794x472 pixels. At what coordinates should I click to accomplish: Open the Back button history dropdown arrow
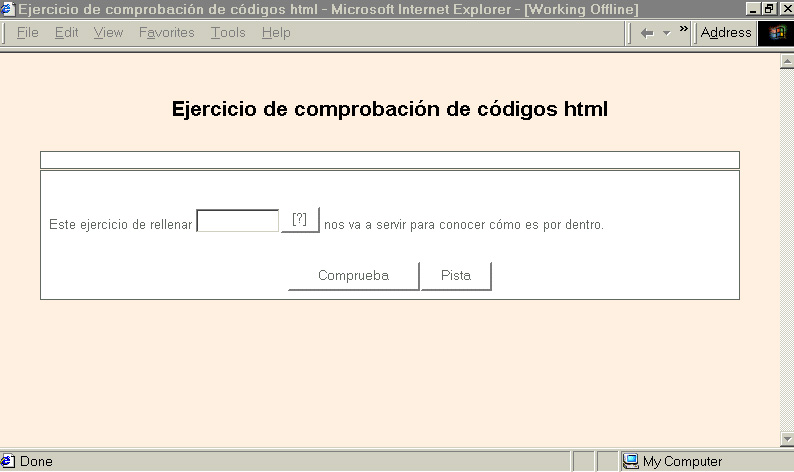666,33
